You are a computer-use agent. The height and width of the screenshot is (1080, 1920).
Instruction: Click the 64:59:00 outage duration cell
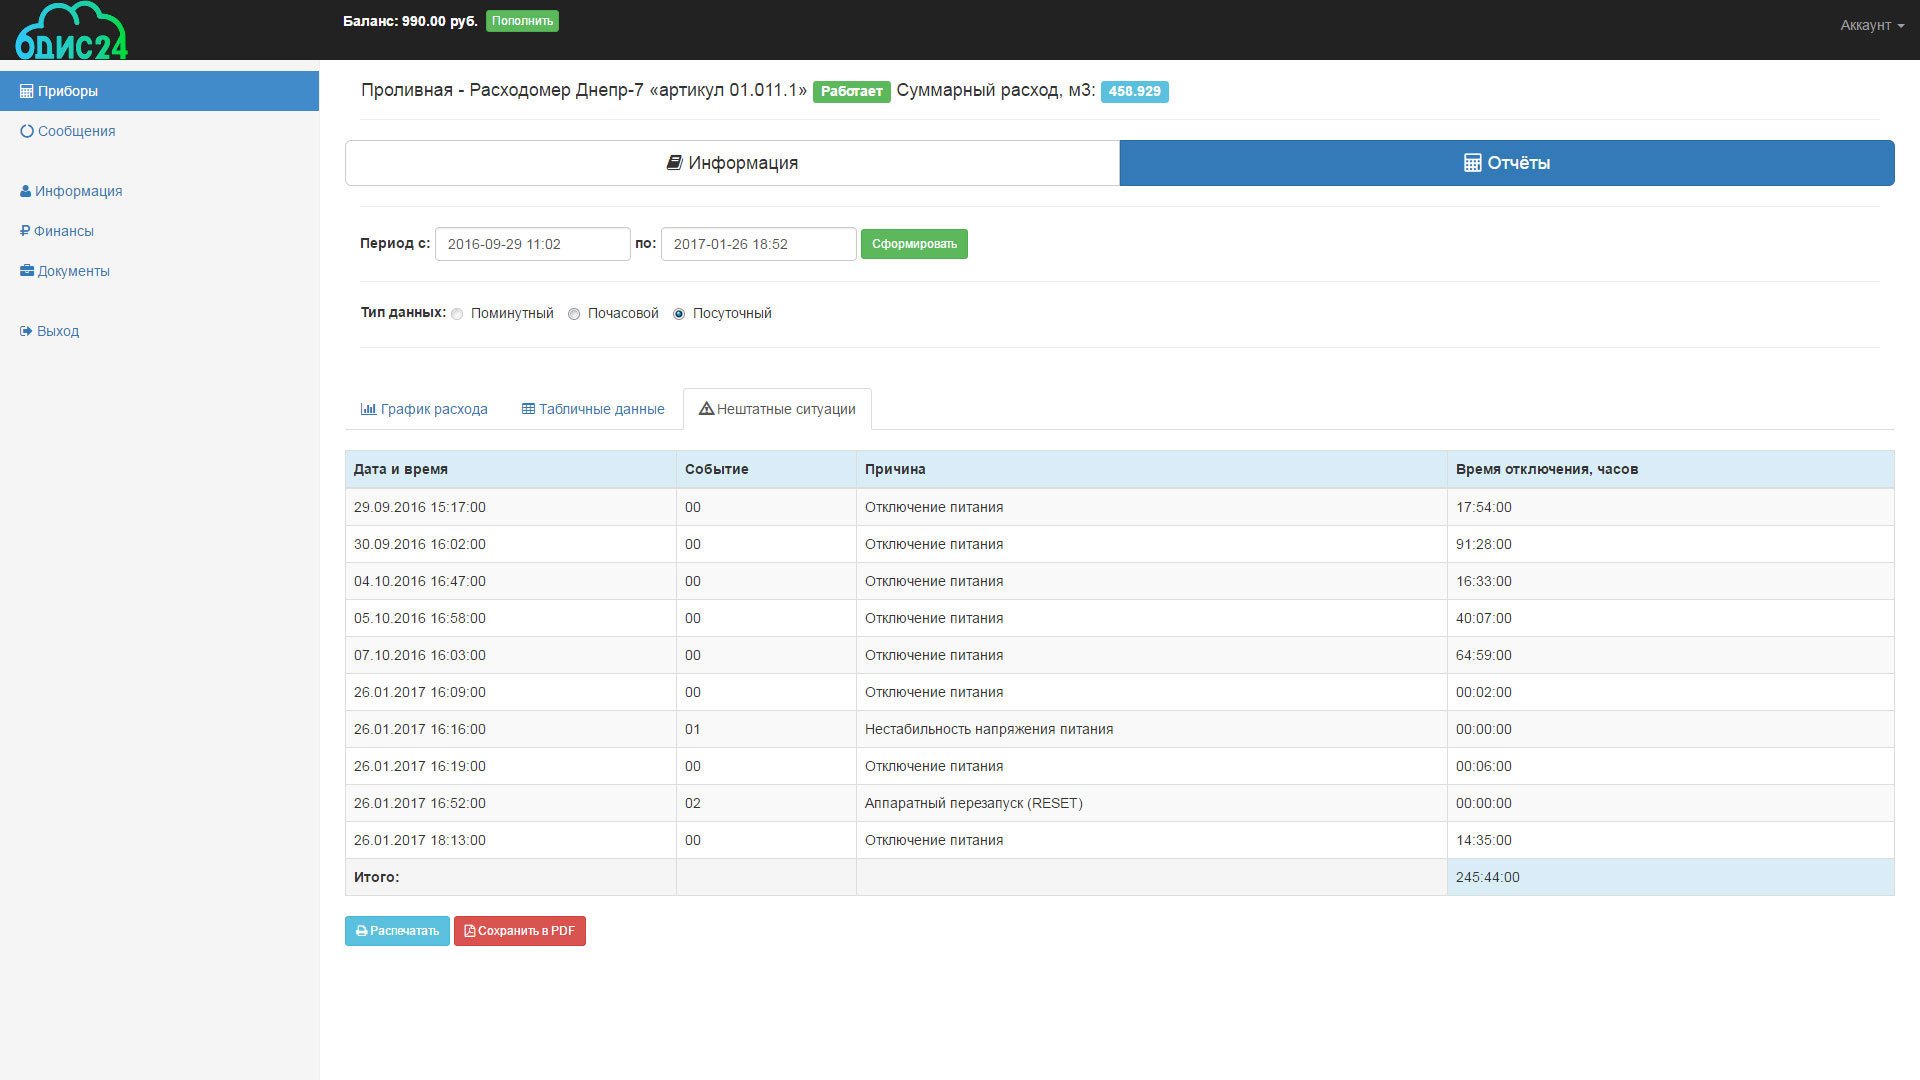pyautogui.click(x=1671, y=655)
